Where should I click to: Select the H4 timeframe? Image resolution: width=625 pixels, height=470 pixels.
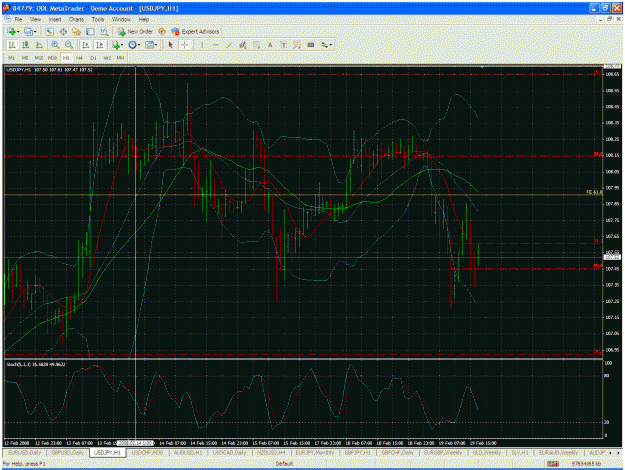coord(79,58)
